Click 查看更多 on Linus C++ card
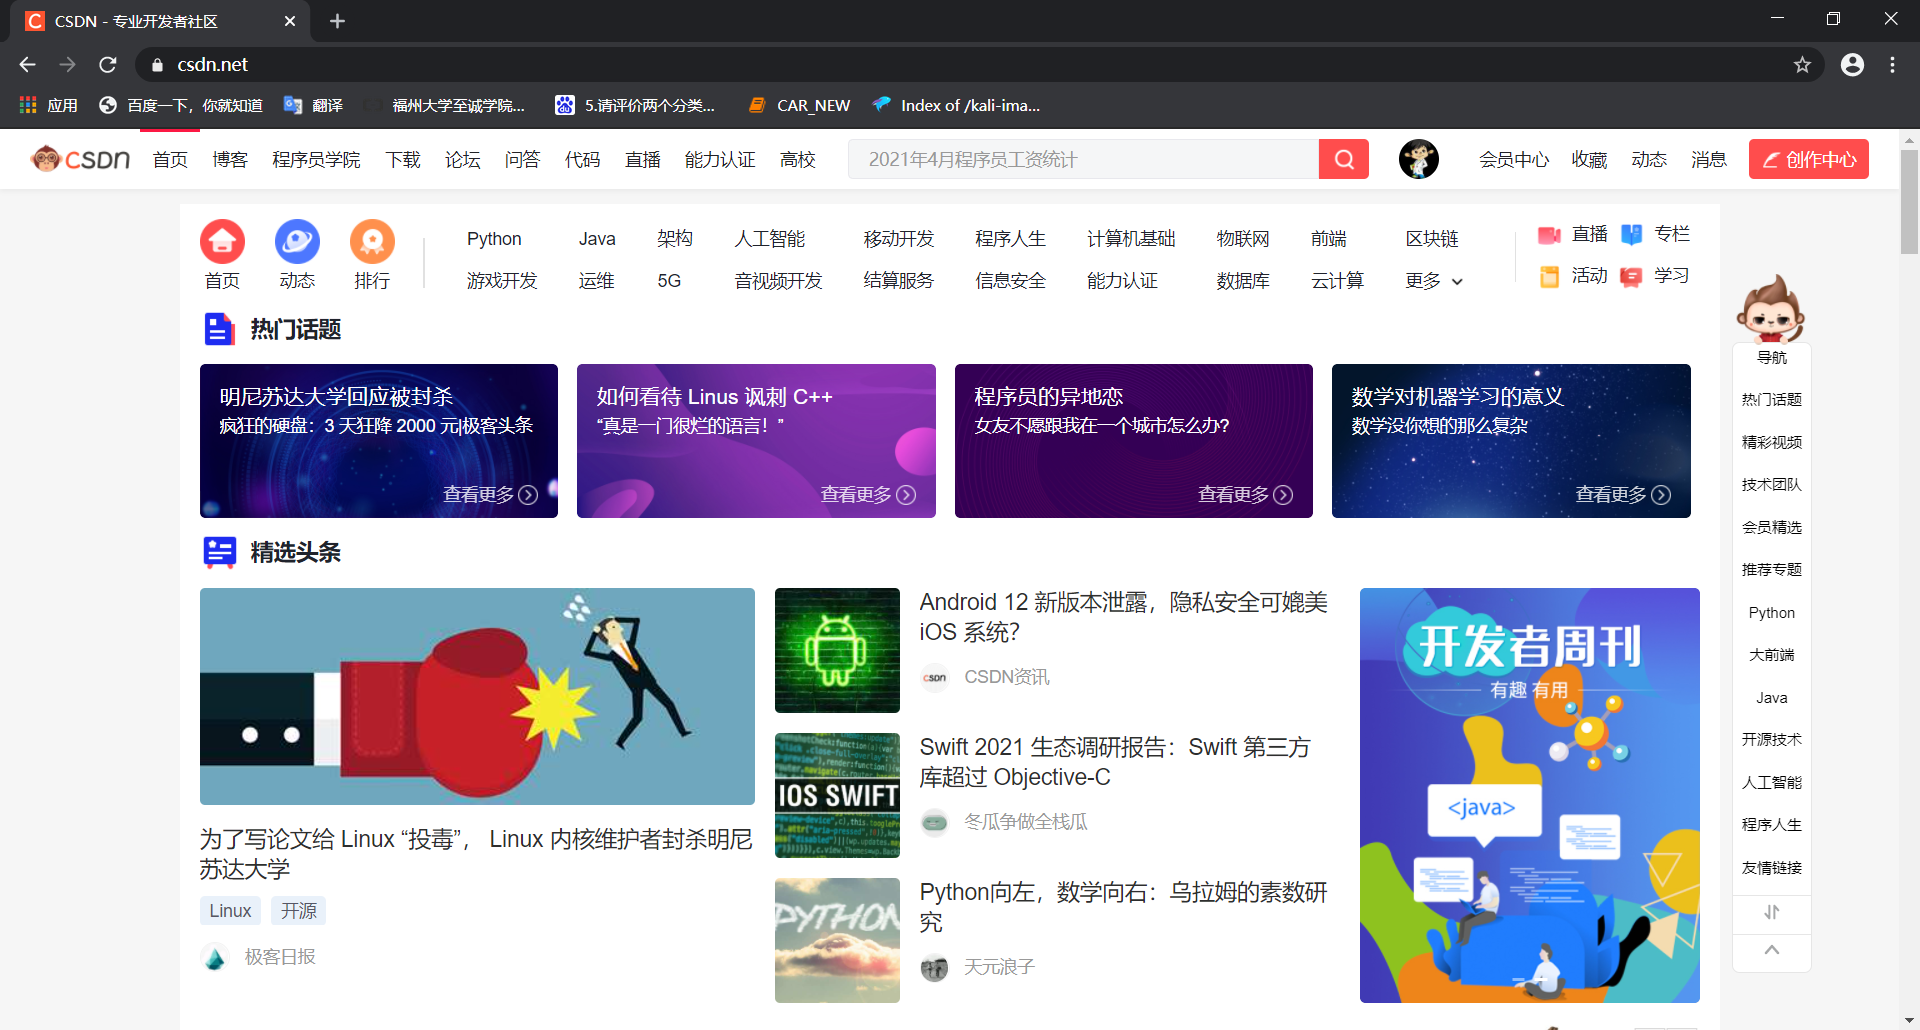The image size is (1920, 1030). point(867,494)
